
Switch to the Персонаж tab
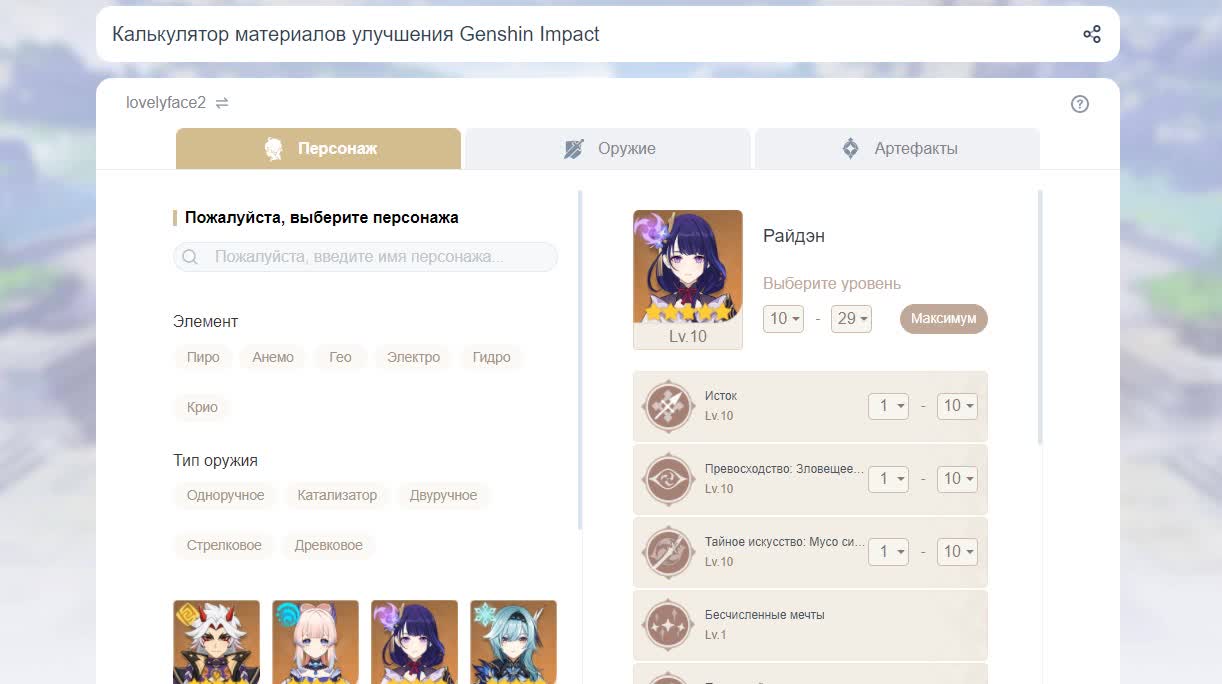(318, 149)
